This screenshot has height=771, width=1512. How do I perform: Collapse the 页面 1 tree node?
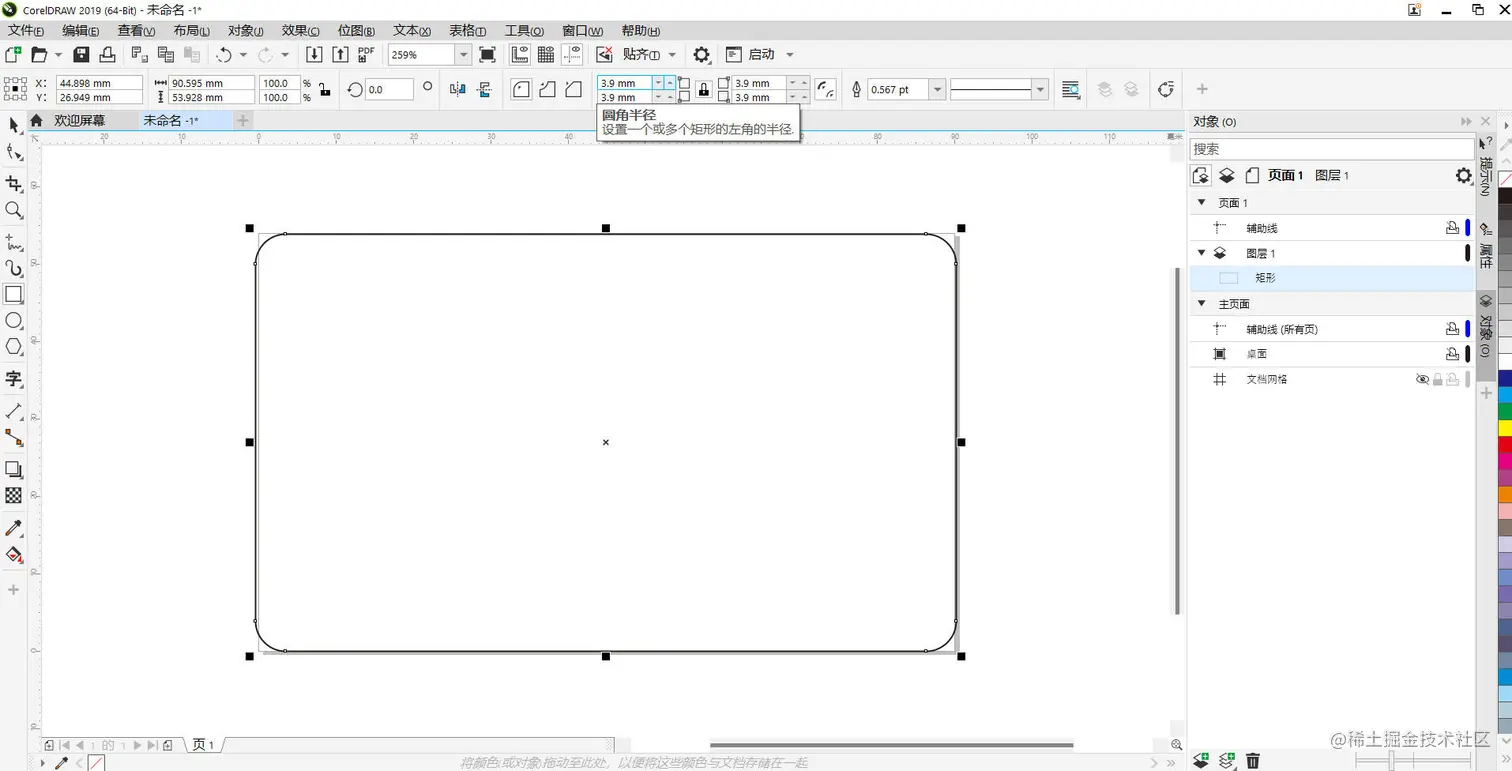1202,203
